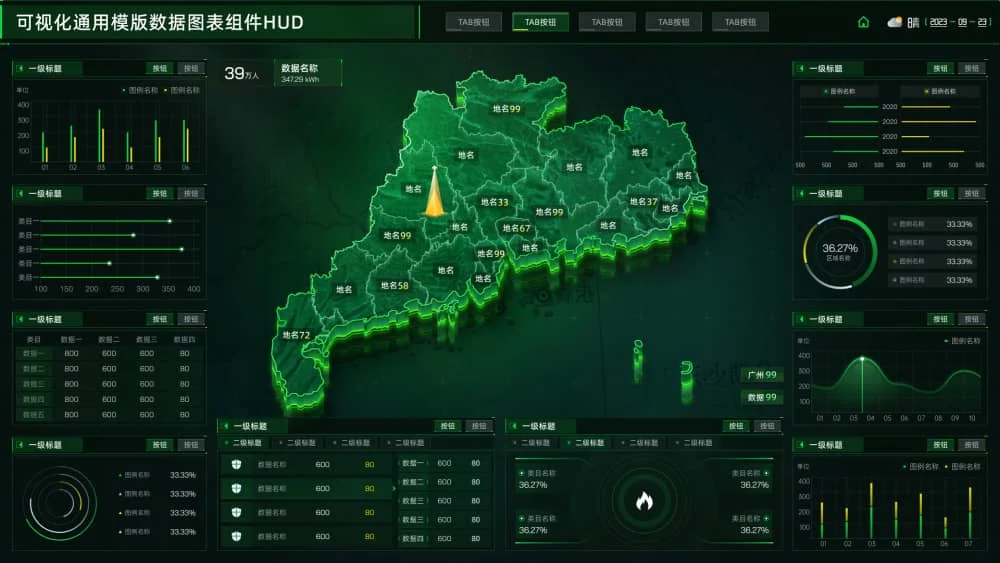Click the first shield icon in data list

point(236,465)
